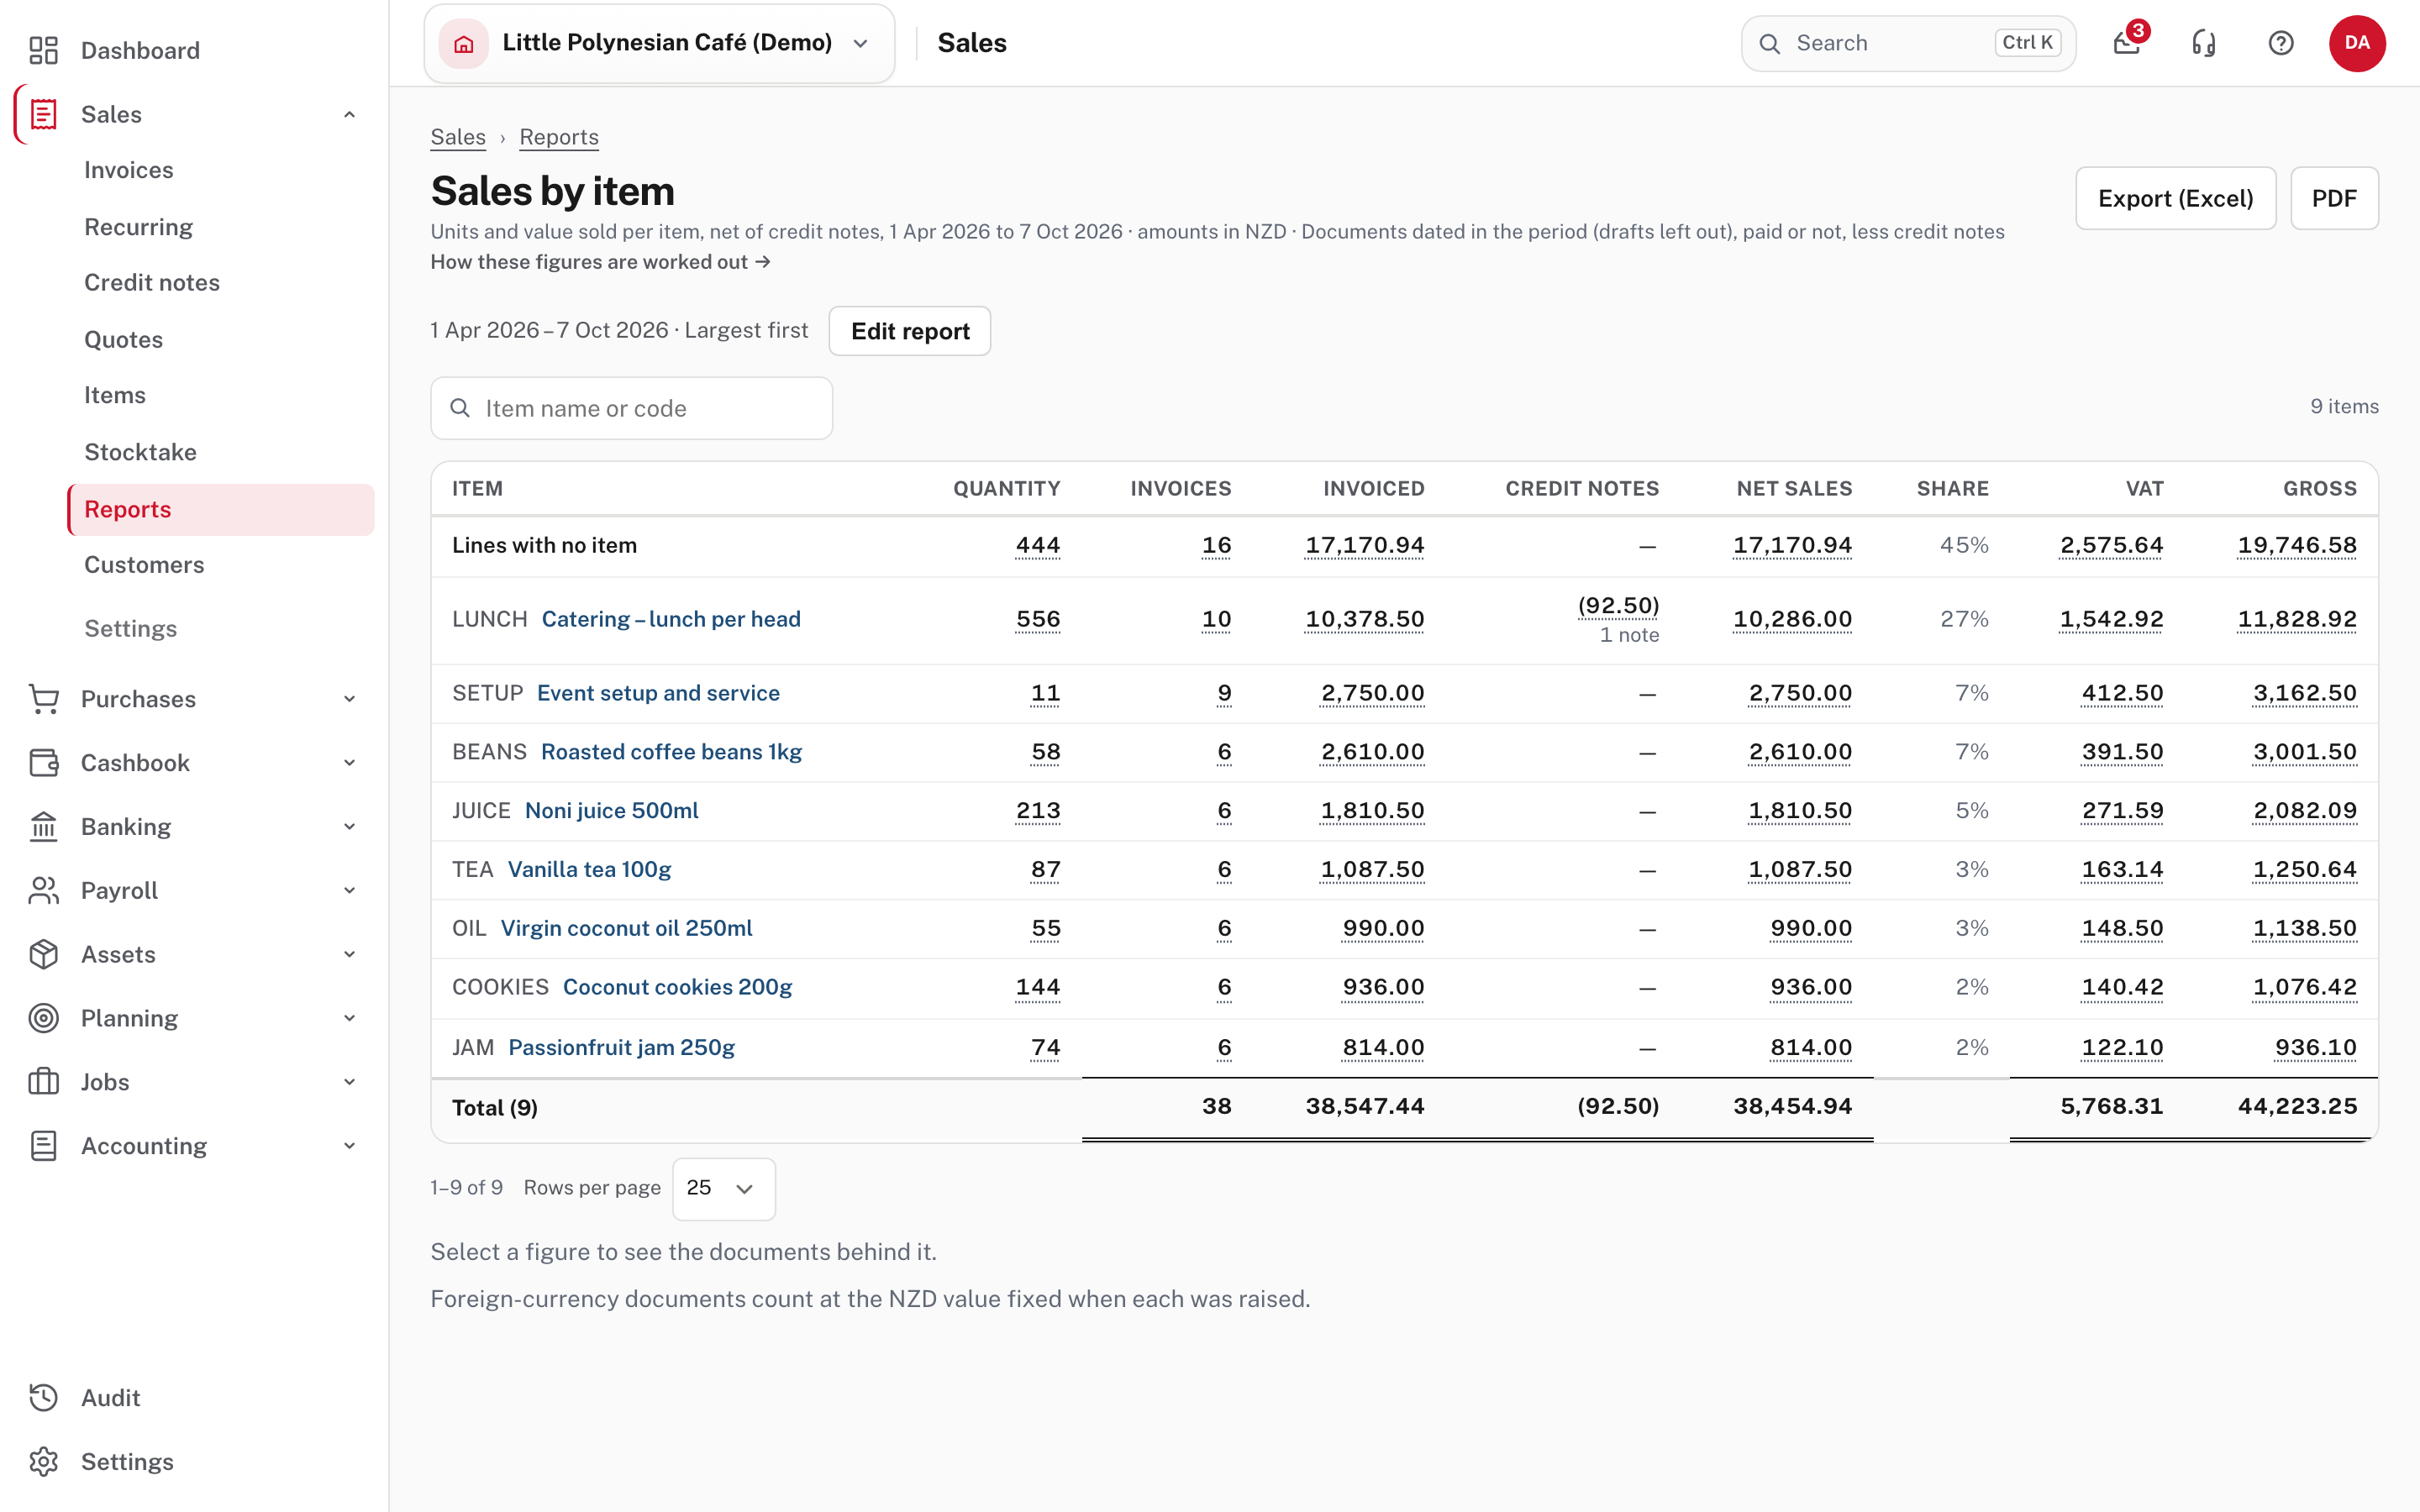The image size is (2420, 1512).
Task: Click the Reports breadcrumb link
Action: (x=559, y=137)
